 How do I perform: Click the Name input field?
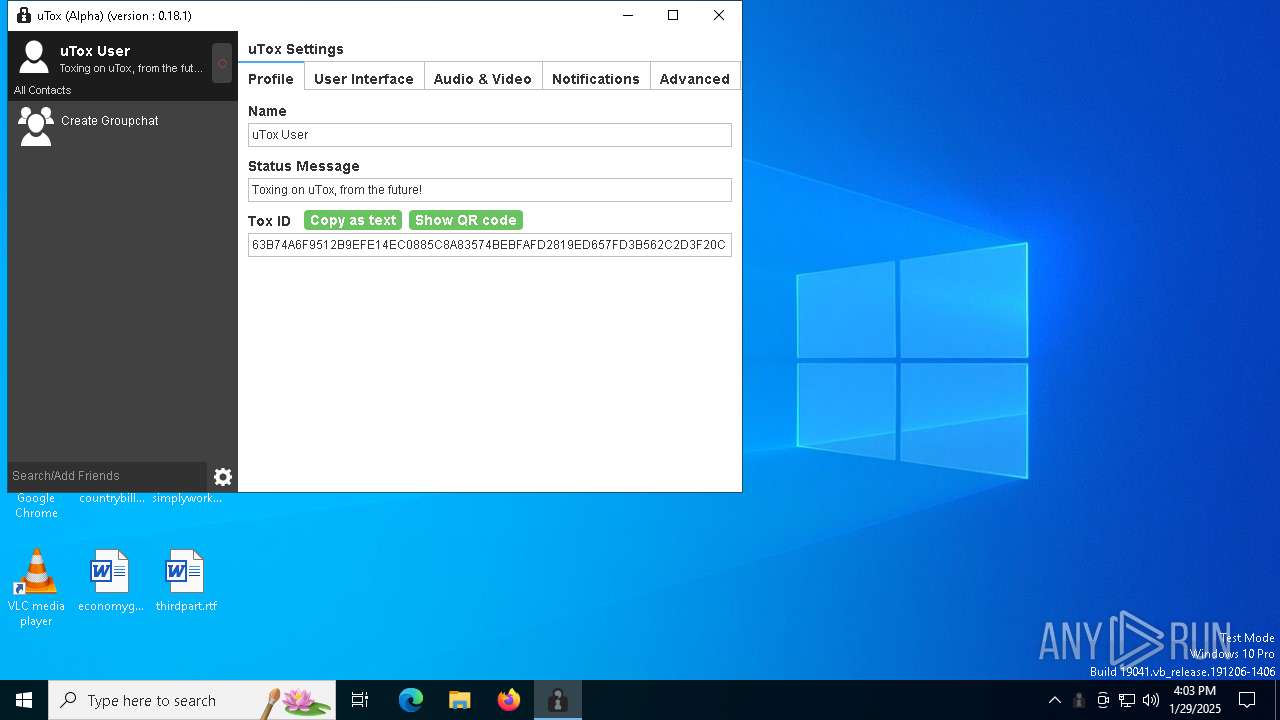(490, 135)
